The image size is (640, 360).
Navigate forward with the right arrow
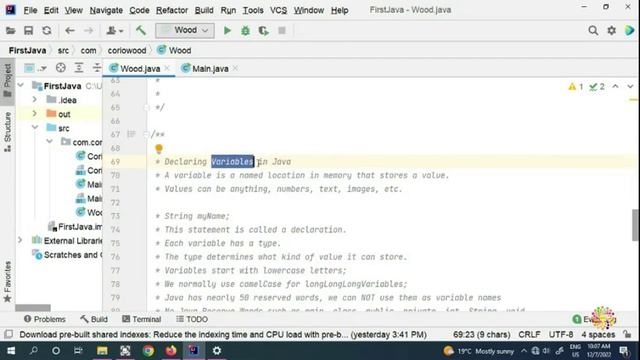pos(88,31)
